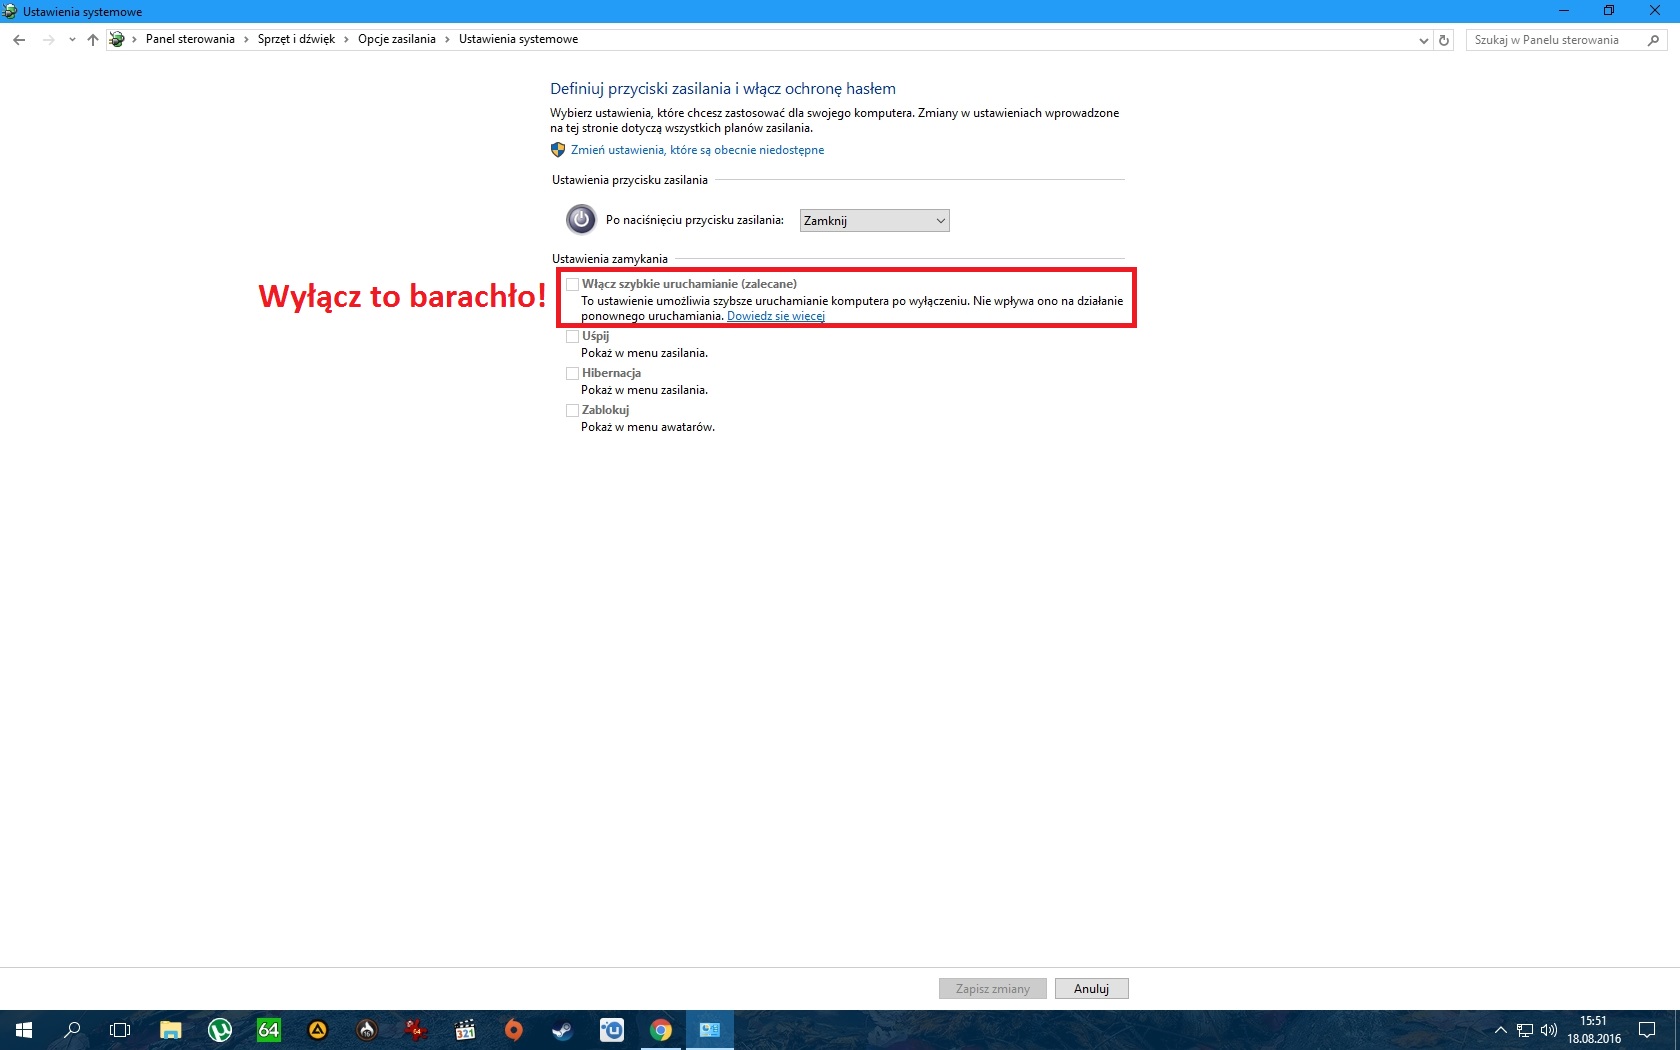Screen dimensions: 1680x1050
Task: Open the red splatter 64 taskbar icon
Action: [415, 1030]
